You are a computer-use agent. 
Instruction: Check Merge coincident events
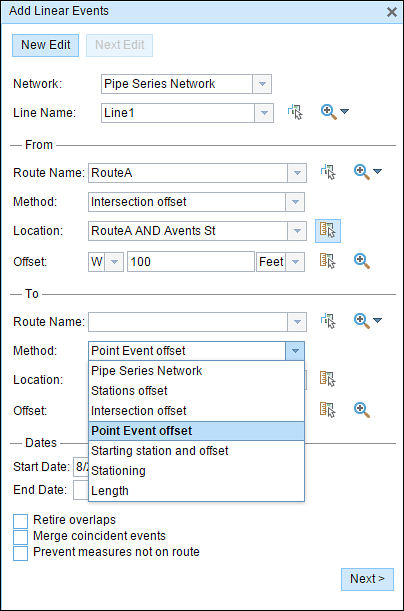[x=20, y=537]
